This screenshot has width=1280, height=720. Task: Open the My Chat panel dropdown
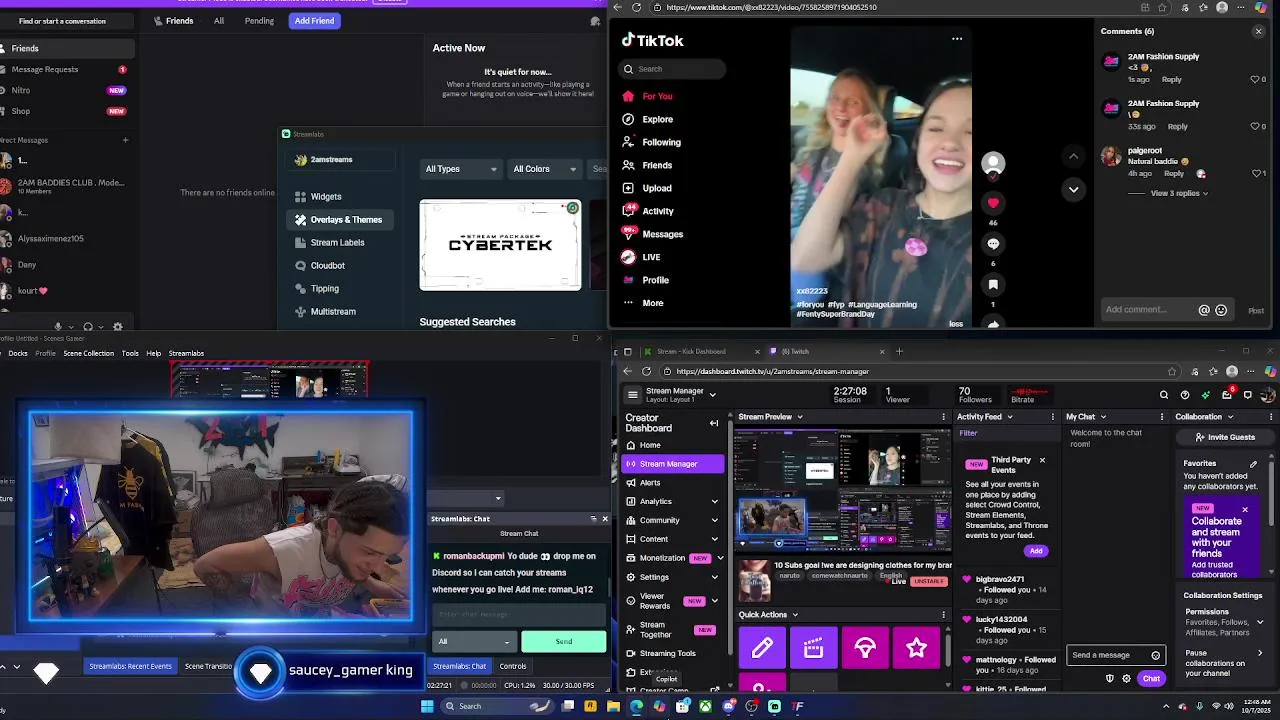pos(1103,417)
